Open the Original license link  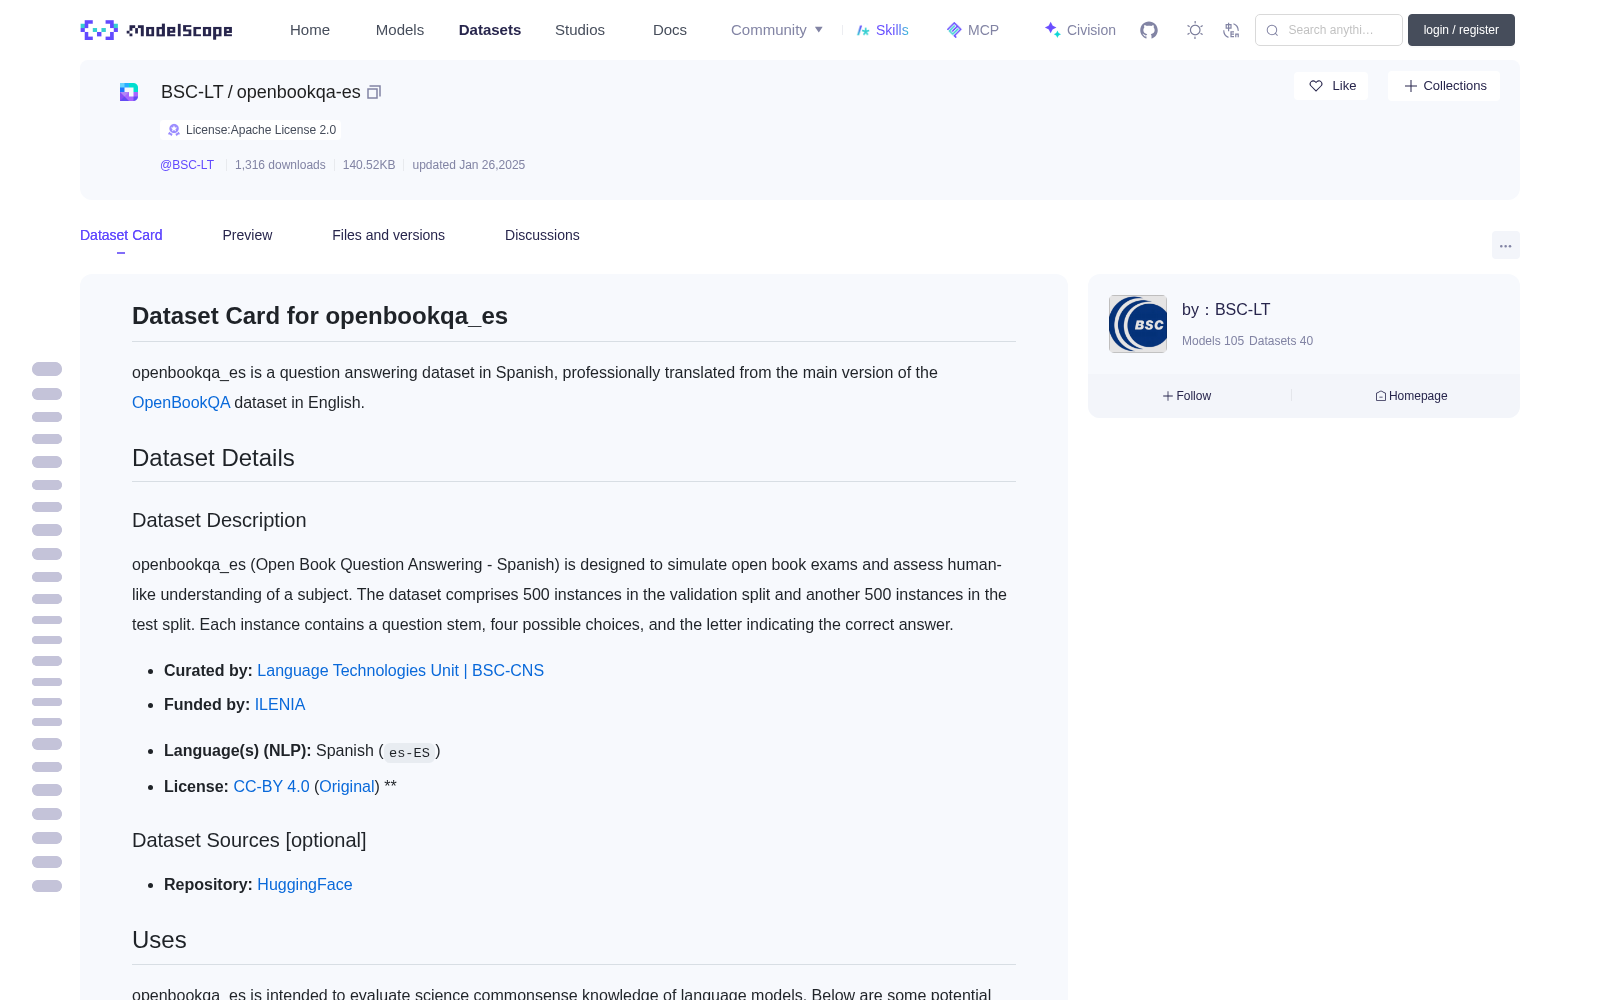pos(347,786)
